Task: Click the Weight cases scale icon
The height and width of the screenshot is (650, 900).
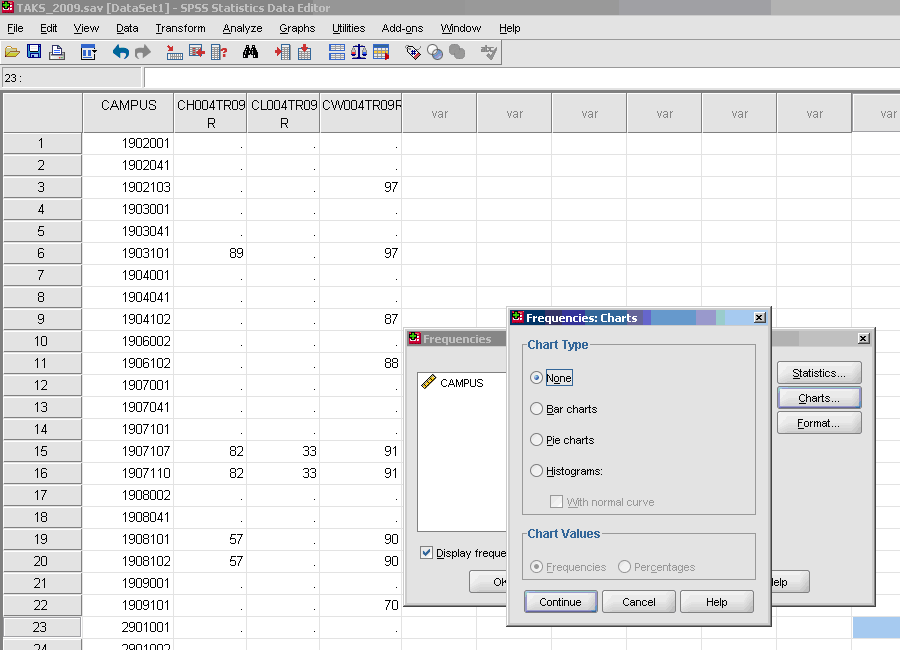Action: pos(359,52)
